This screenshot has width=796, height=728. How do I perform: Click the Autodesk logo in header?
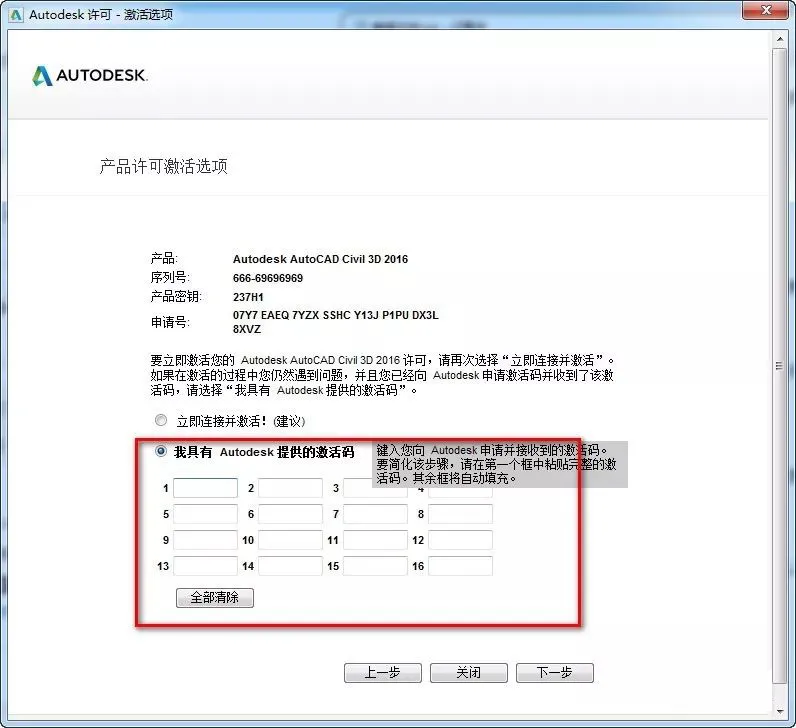click(x=89, y=76)
